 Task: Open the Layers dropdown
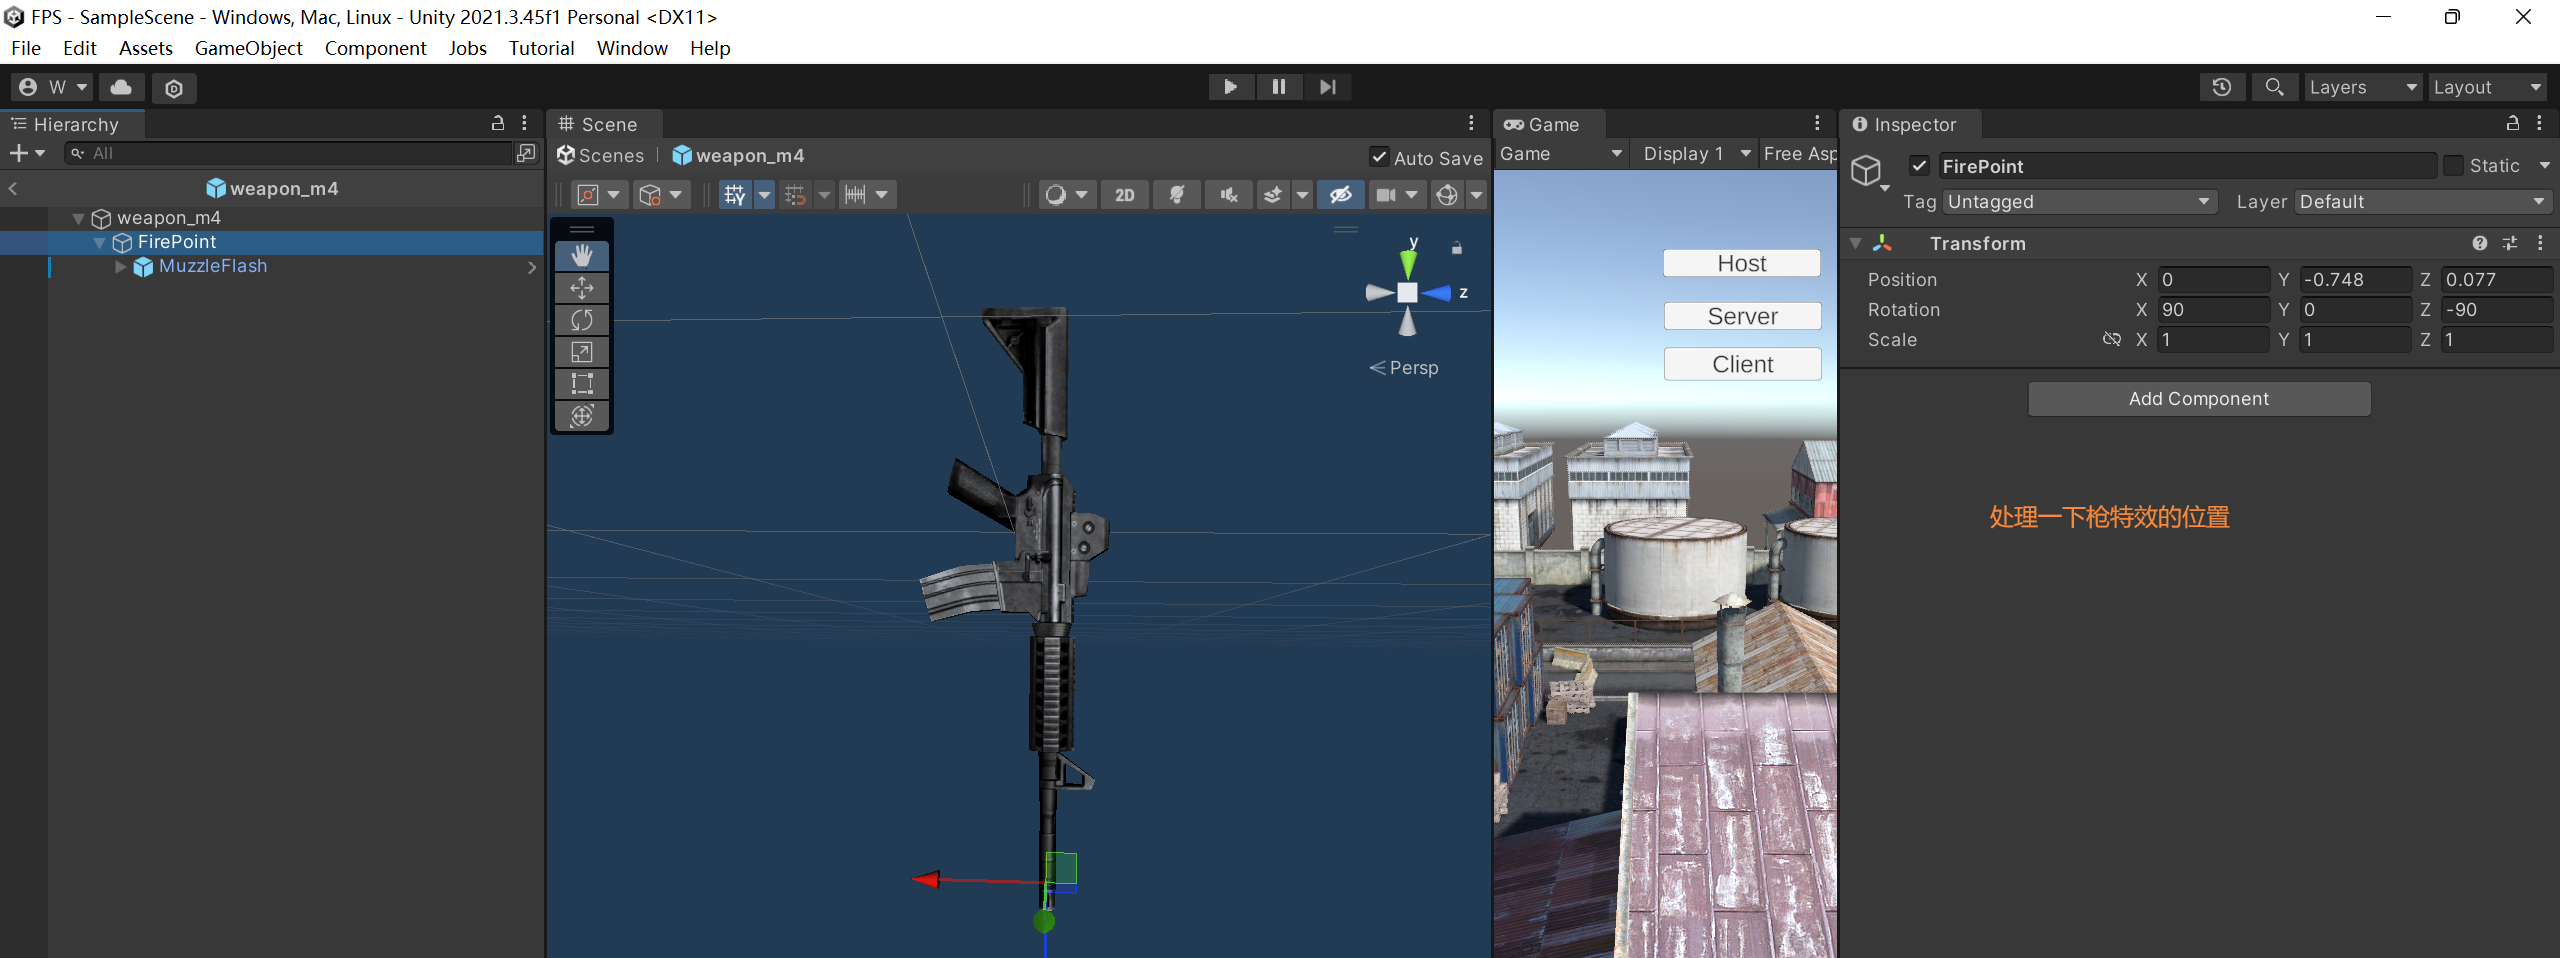(x=2364, y=87)
